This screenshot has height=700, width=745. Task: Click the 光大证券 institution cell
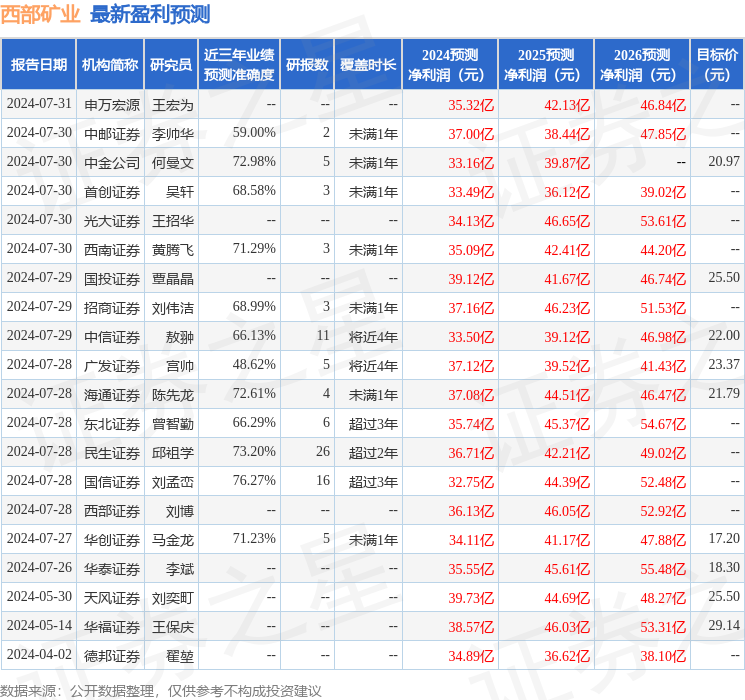(112, 221)
